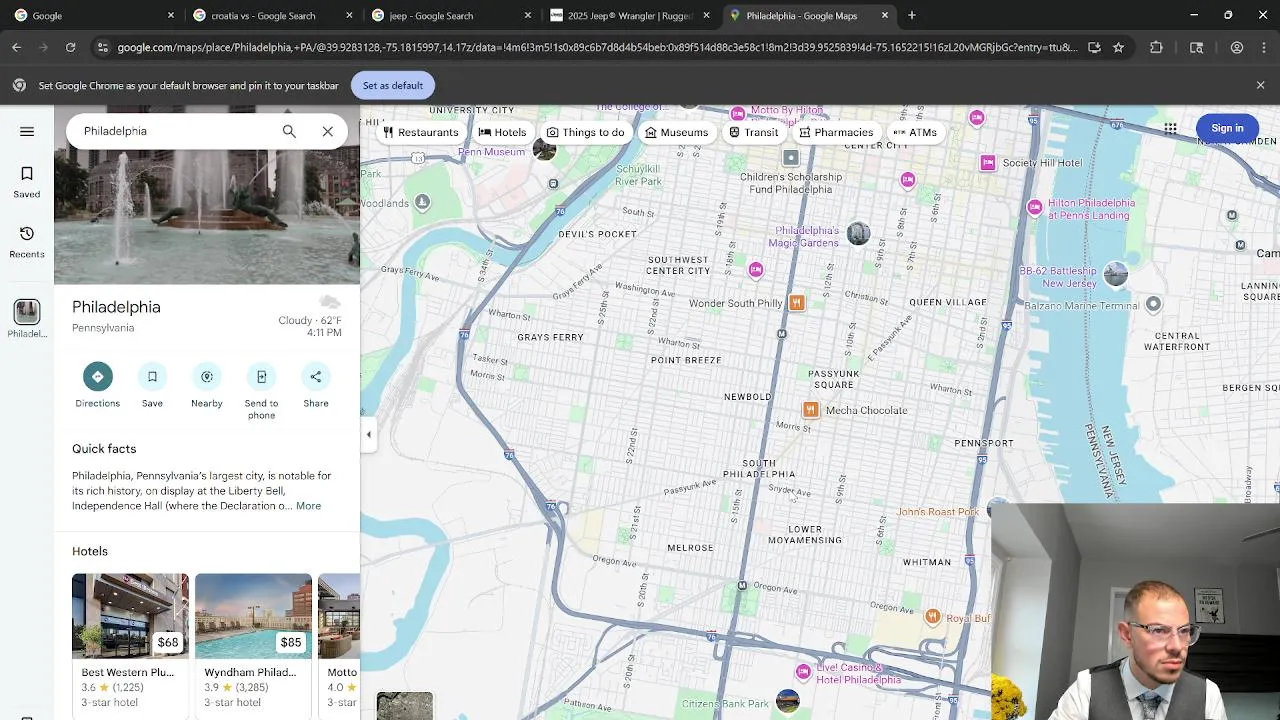This screenshot has height=720, width=1280.
Task: Click the Mecha Chocolate restaurant pin
Action: [x=811, y=410]
